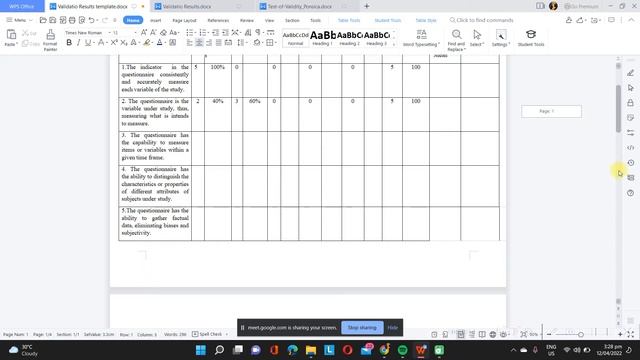Viewport: 640px width, 360px height.
Task: Switch to web layout globe view in status bar
Action: pyautogui.click(x=493, y=334)
